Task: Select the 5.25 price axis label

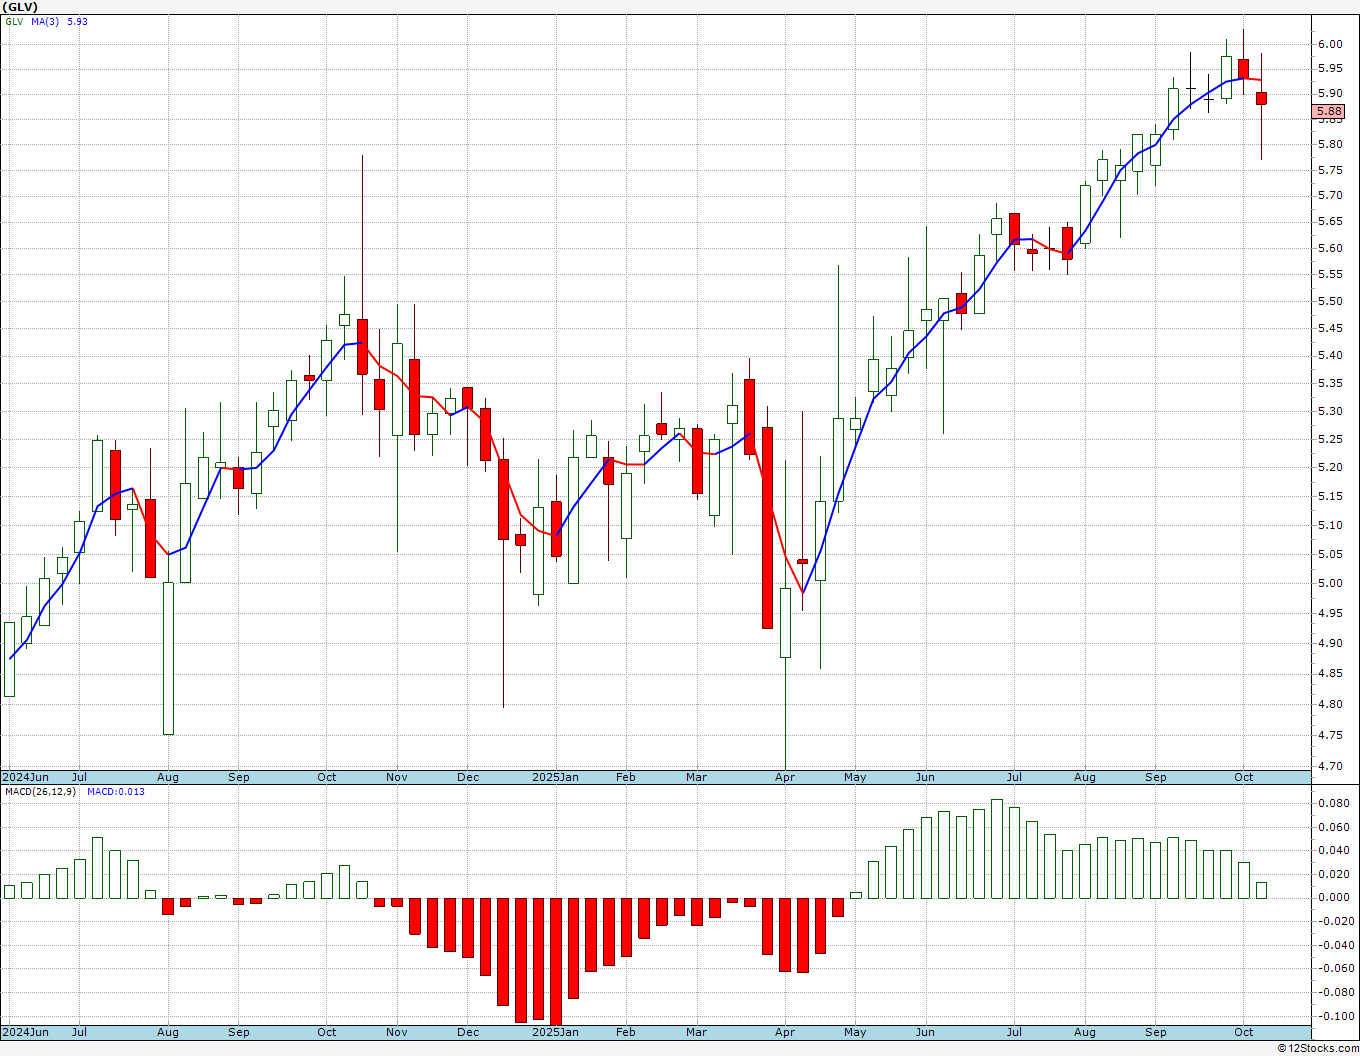Action: [1330, 439]
